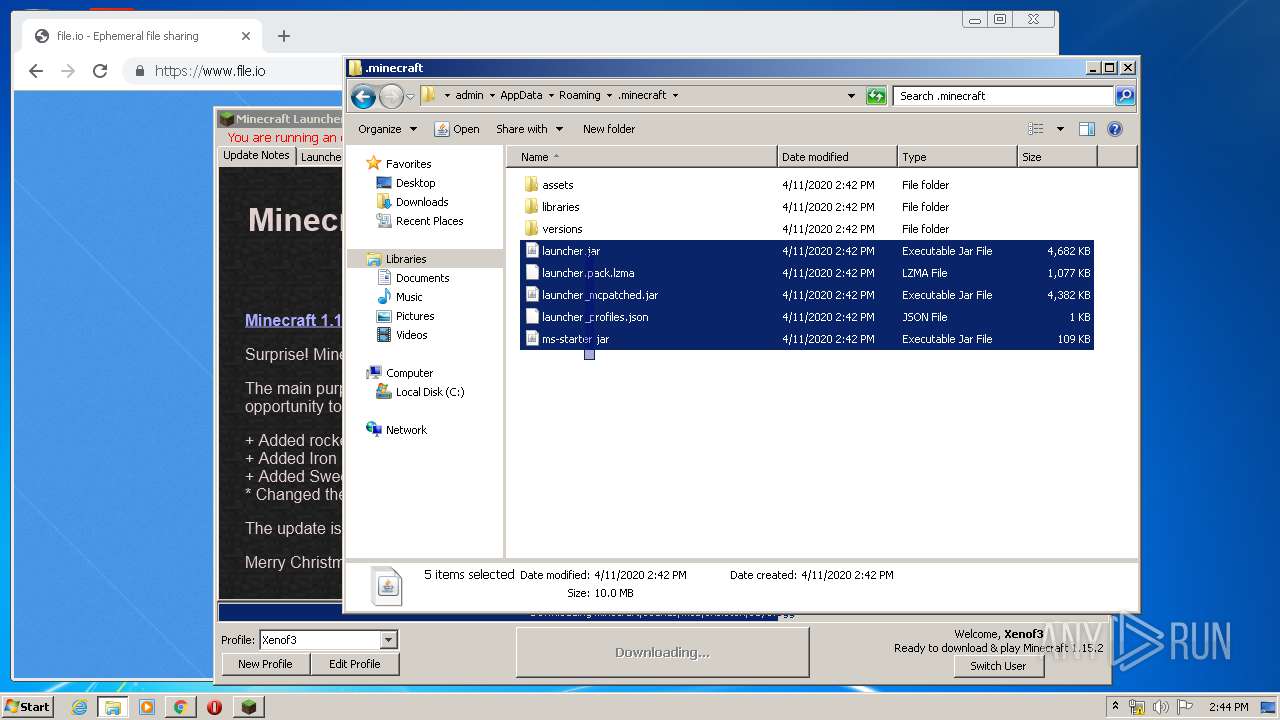Open a new tab in Chrome
The width and height of the screenshot is (1280, 720).
284,36
